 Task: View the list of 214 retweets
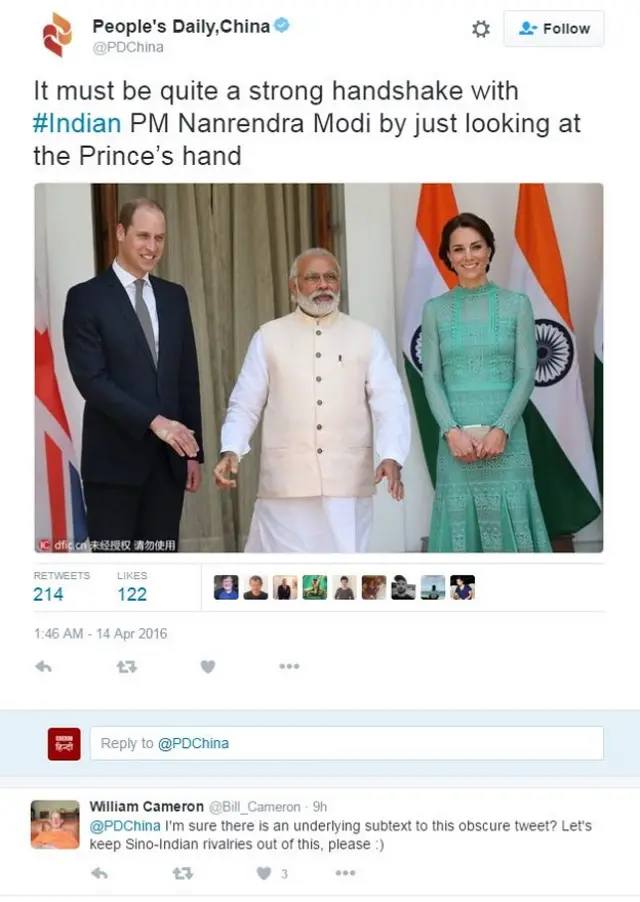coord(62,587)
